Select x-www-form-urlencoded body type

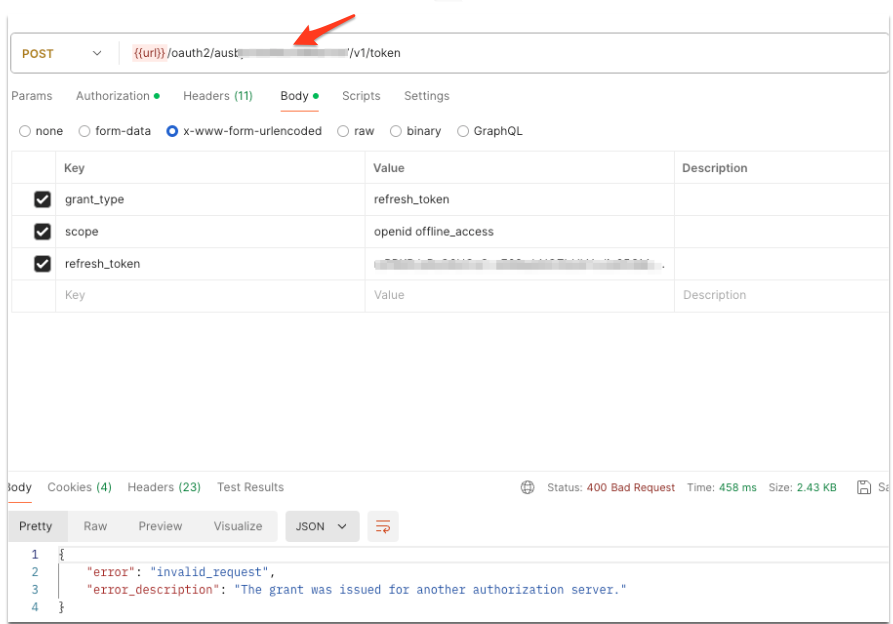coord(244,131)
